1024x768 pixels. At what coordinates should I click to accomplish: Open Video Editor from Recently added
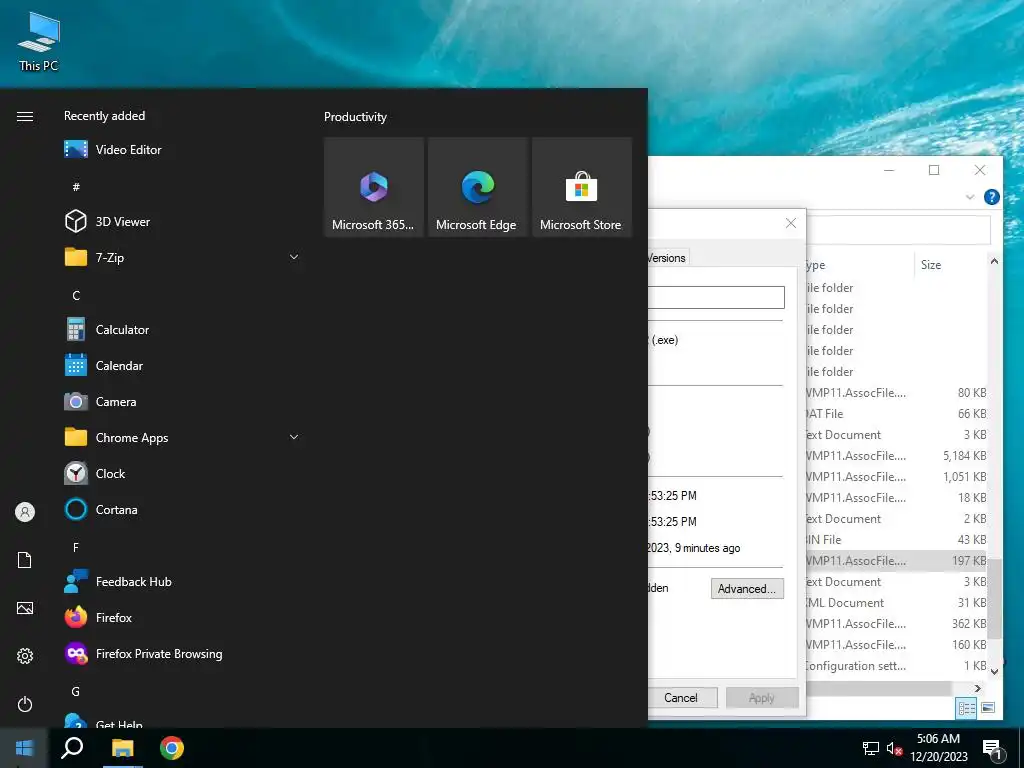pos(182,150)
